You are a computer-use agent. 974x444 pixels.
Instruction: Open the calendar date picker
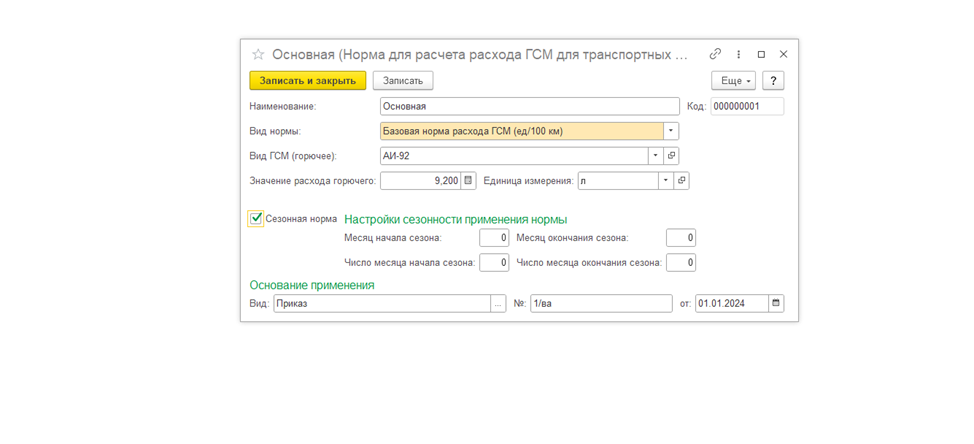click(x=776, y=304)
